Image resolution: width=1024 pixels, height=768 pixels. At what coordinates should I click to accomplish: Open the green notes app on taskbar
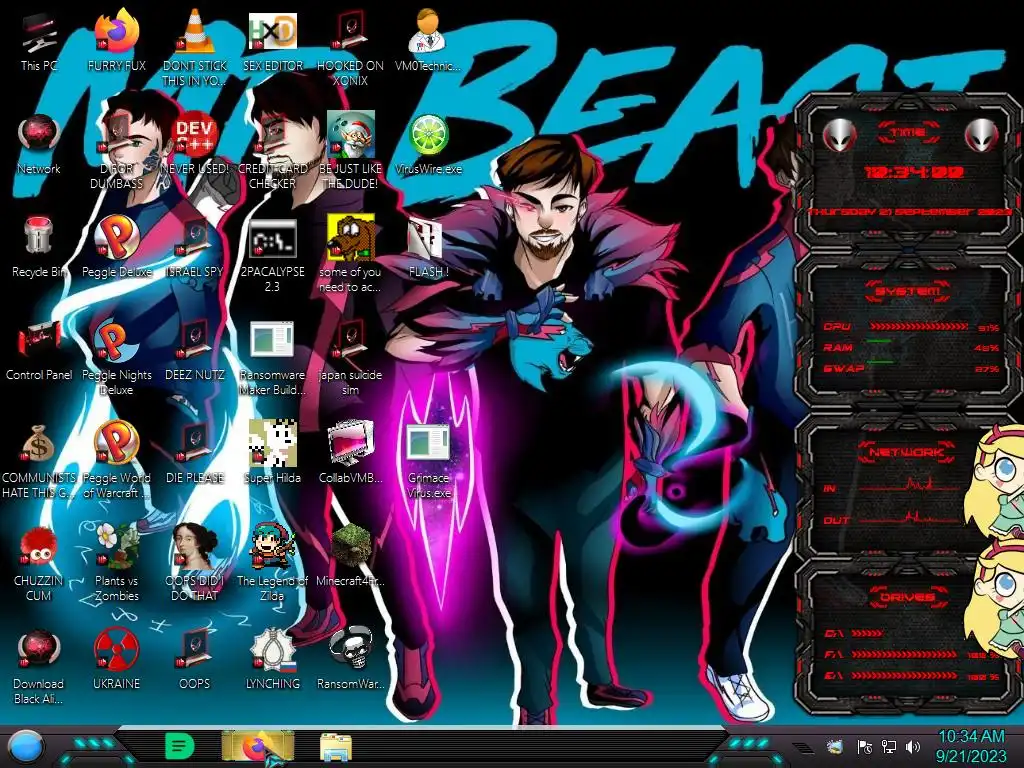tap(180, 746)
